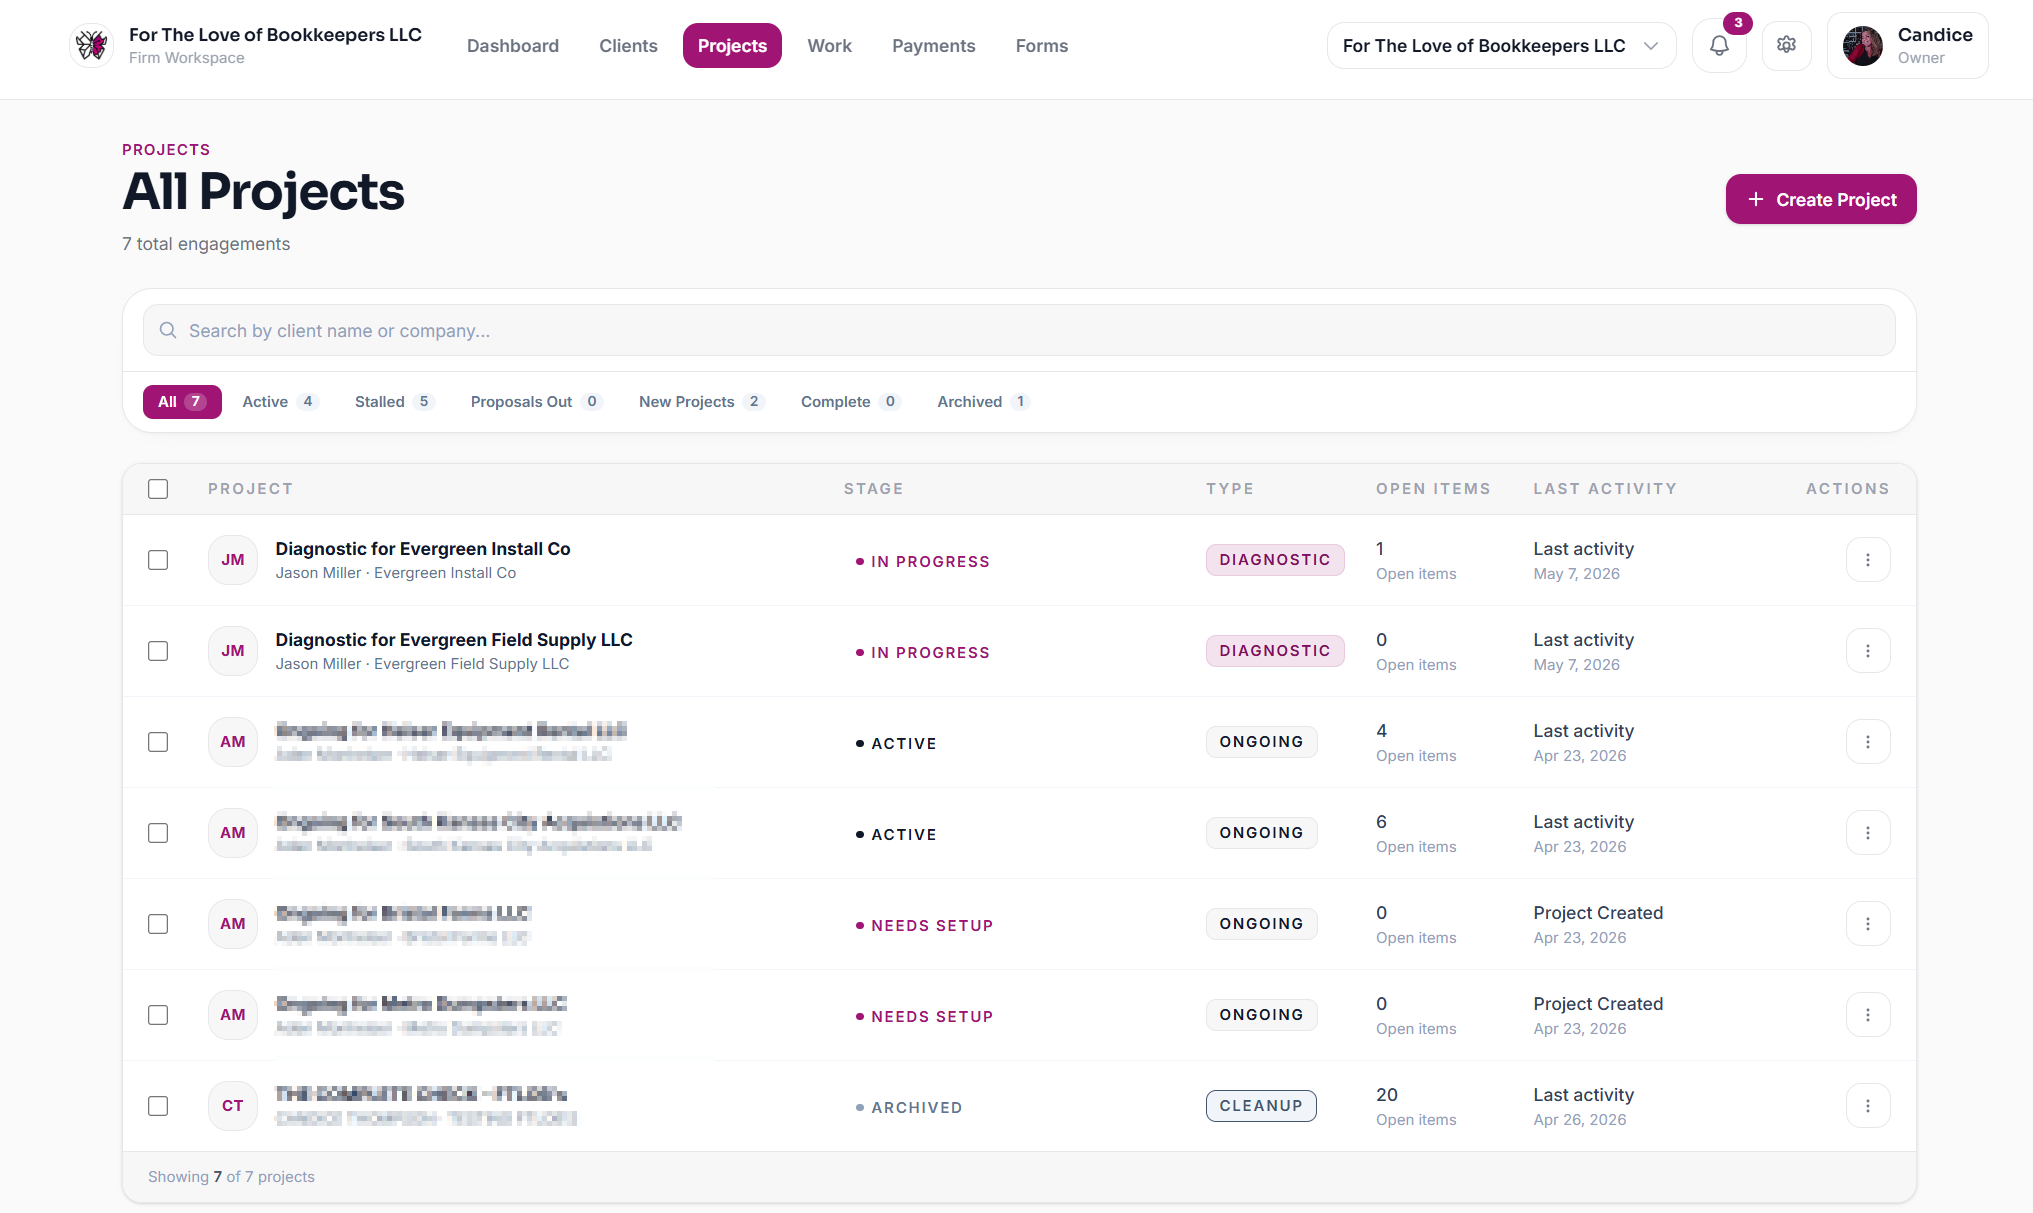Click DIAGNOSTIC badge on Evergreen Field Supply row
2033x1213 pixels.
pyautogui.click(x=1275, y=651)
